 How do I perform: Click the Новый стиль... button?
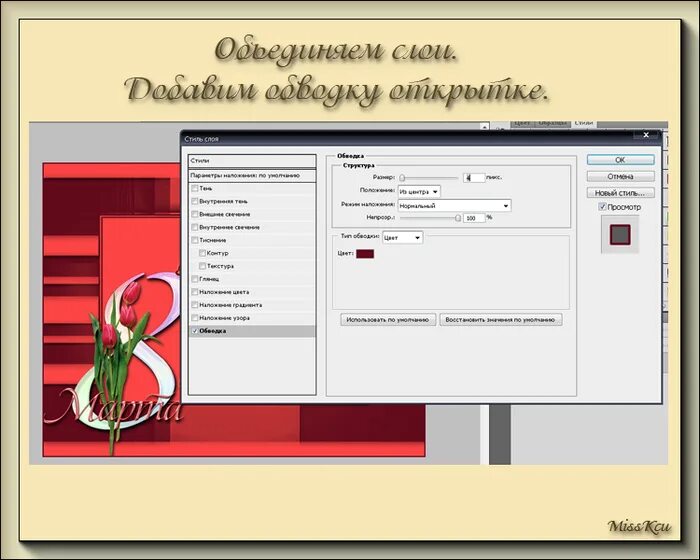[621, 193]
